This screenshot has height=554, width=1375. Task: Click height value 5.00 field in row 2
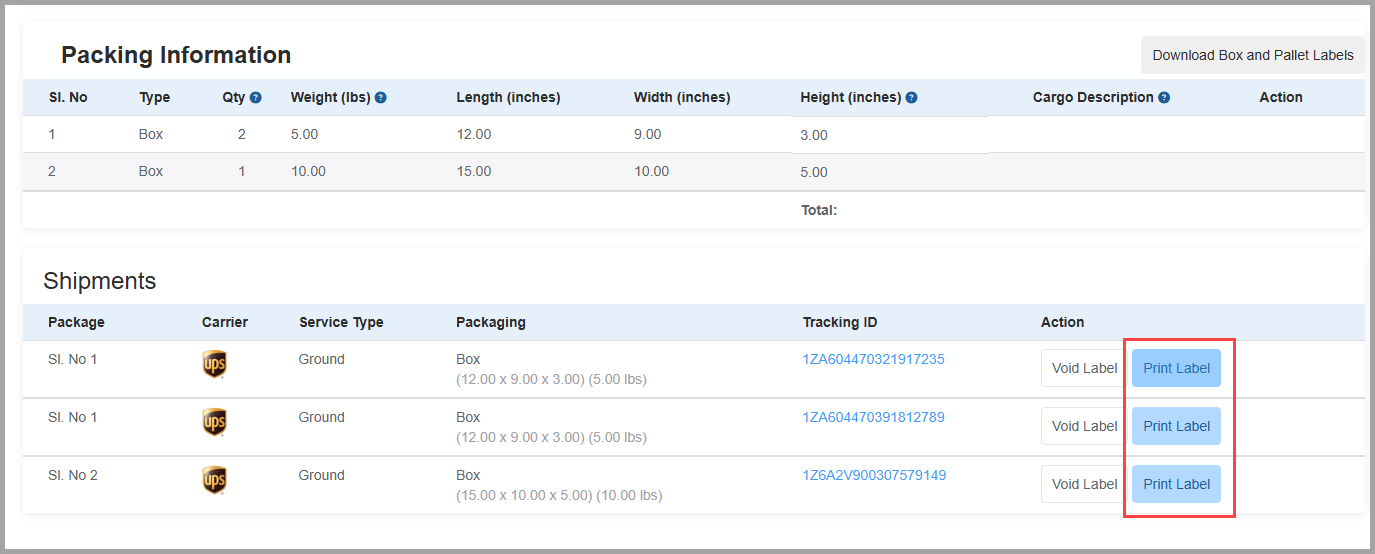[890, 172]
